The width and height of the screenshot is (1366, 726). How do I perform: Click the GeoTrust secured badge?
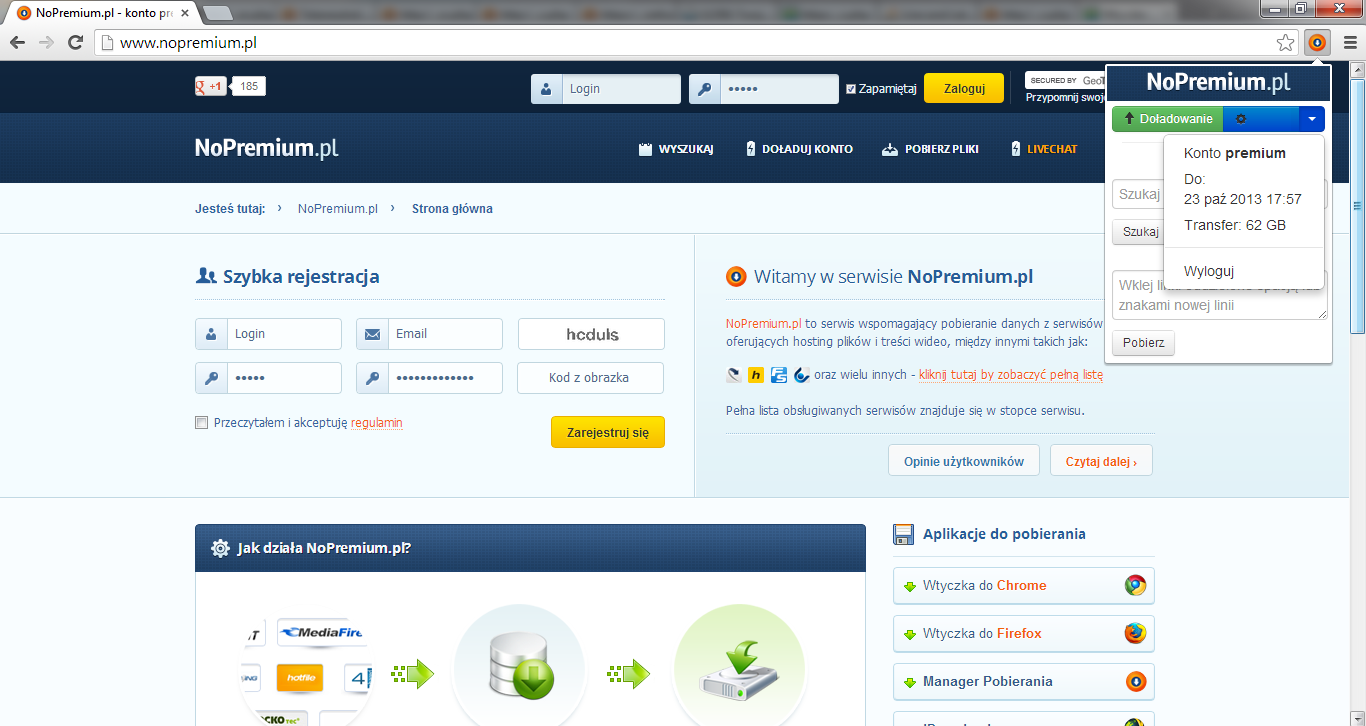coord(1065,80)
